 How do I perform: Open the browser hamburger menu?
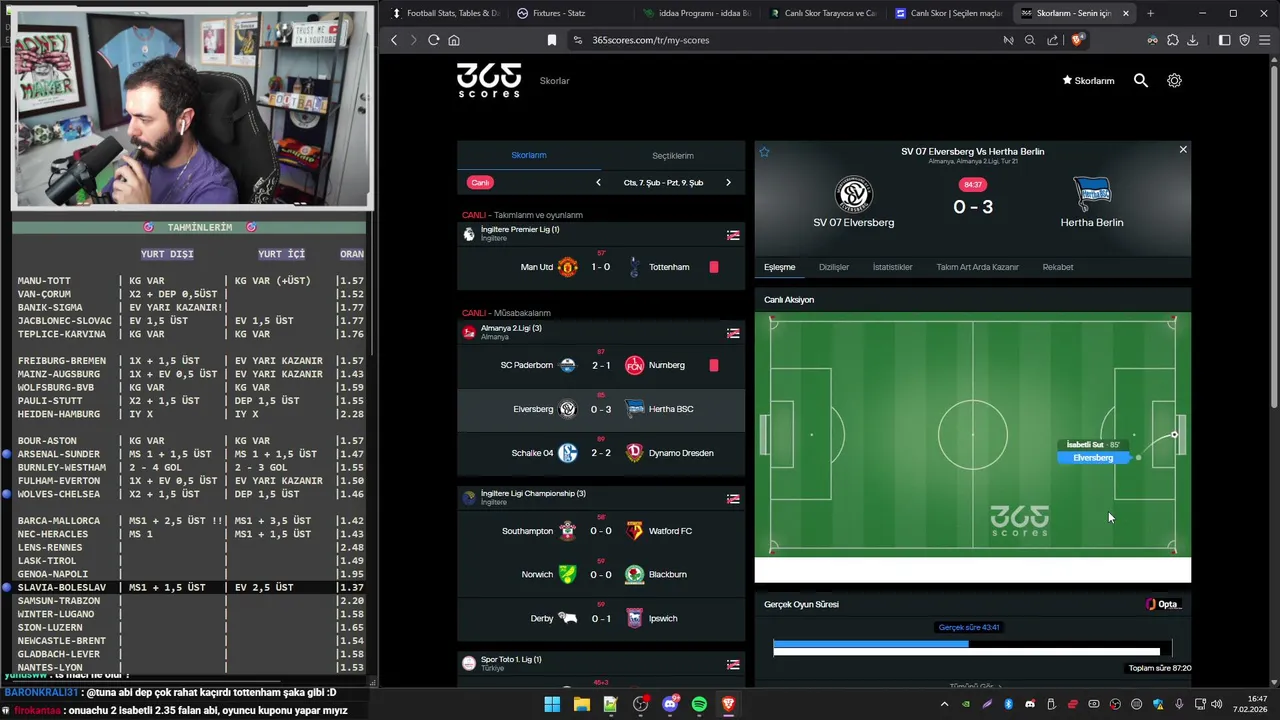point(1265,40)
